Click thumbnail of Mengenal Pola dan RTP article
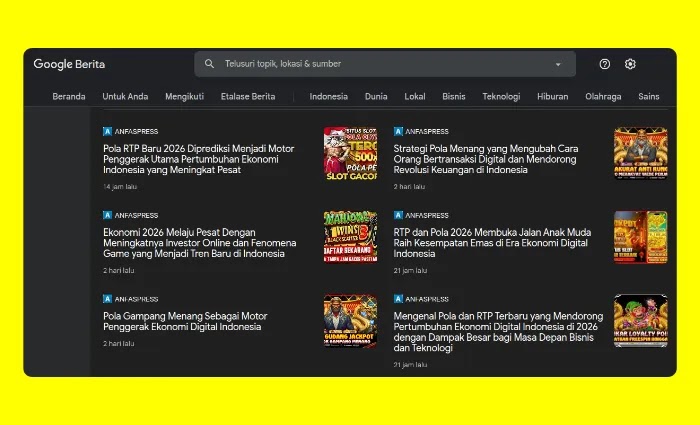This screenshot has width=700, height=425. 641,321
